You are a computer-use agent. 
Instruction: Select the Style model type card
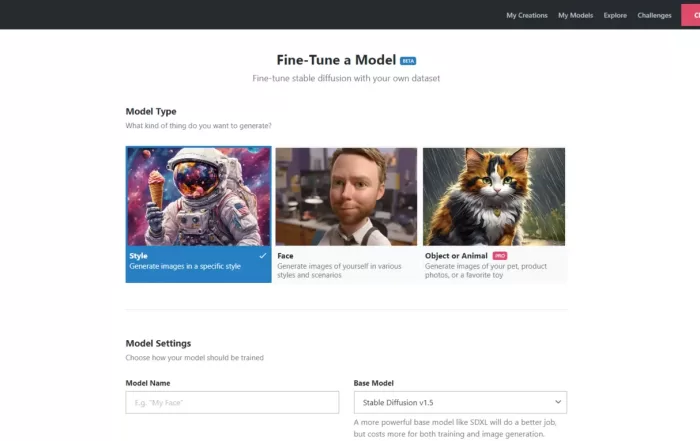198,214
